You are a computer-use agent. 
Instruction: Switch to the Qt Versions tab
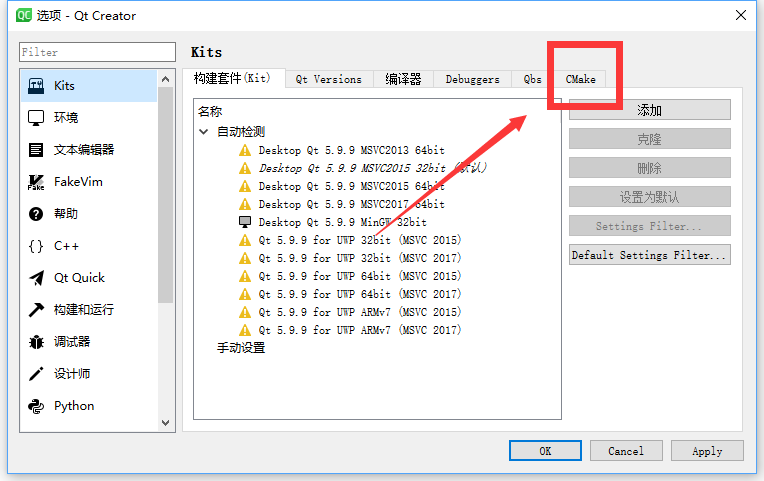[x=329, y=79]
